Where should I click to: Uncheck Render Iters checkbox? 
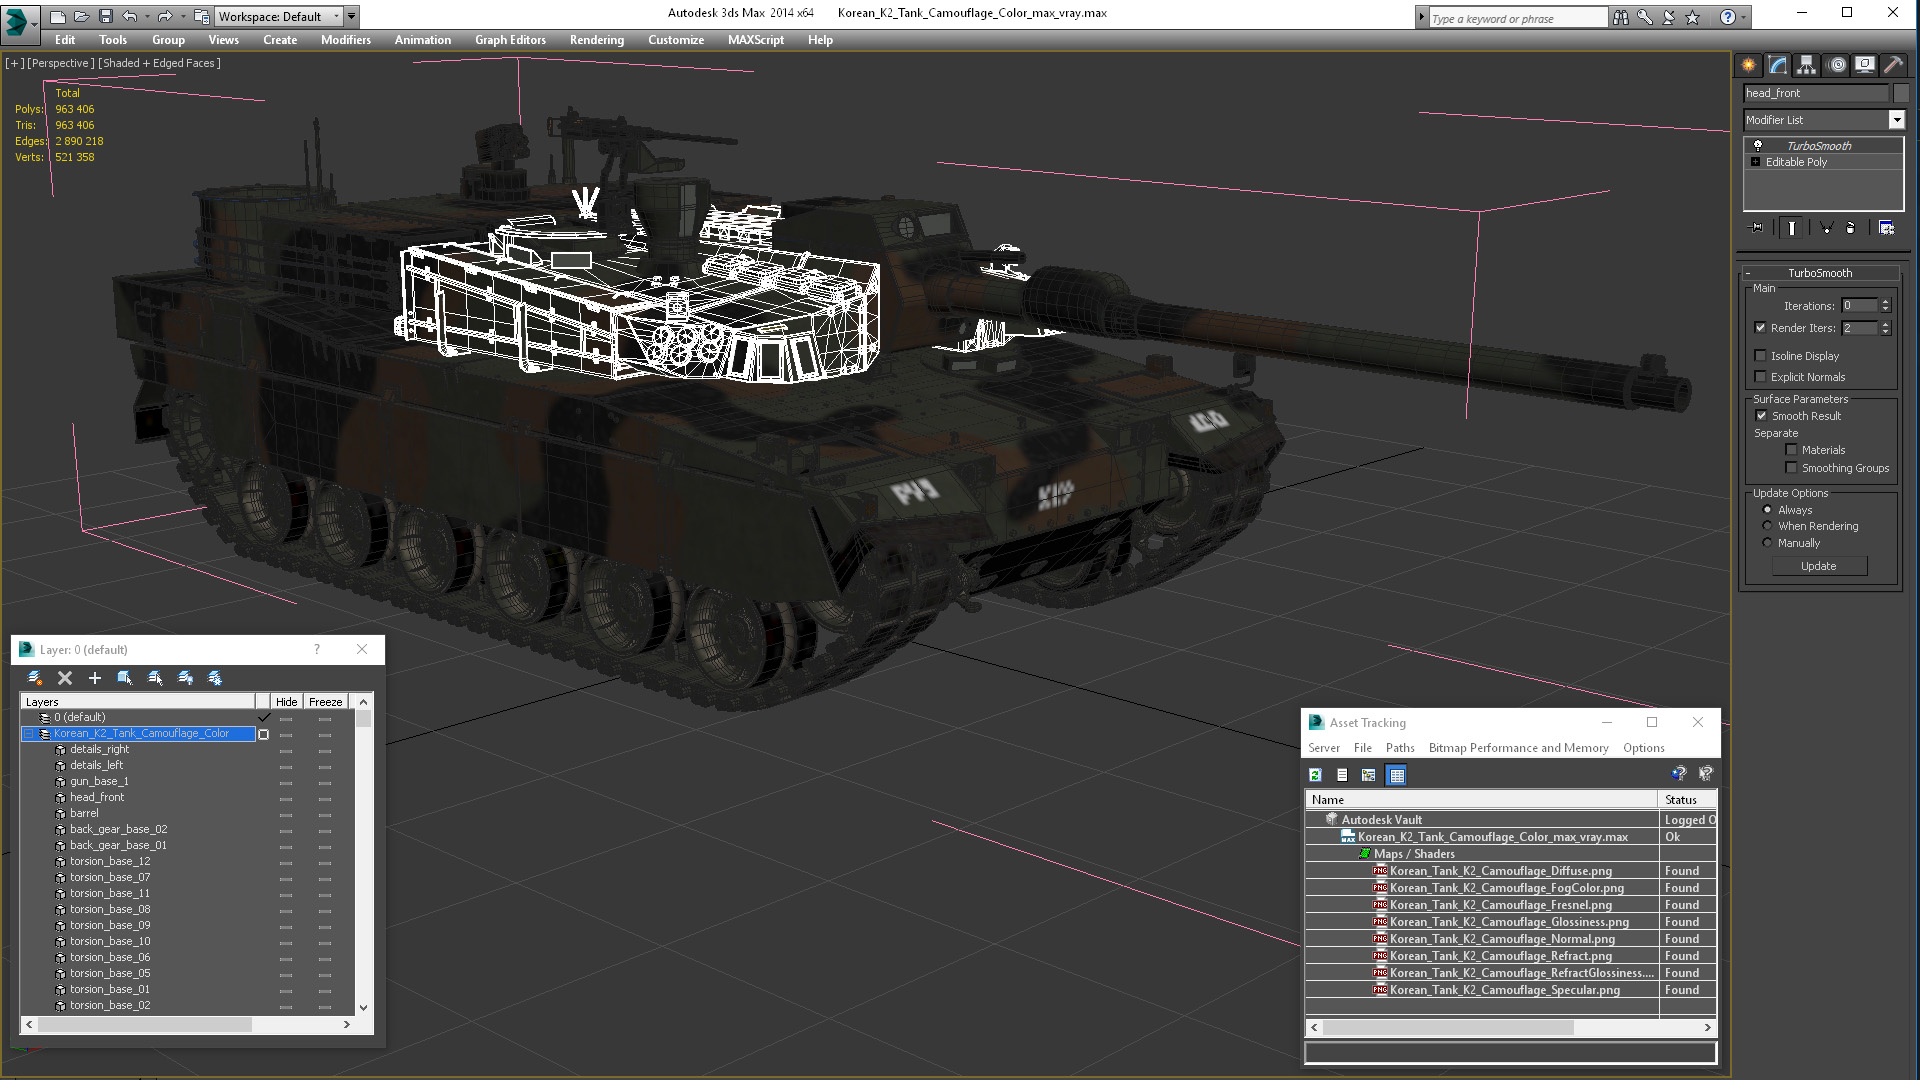[1760, 328]
